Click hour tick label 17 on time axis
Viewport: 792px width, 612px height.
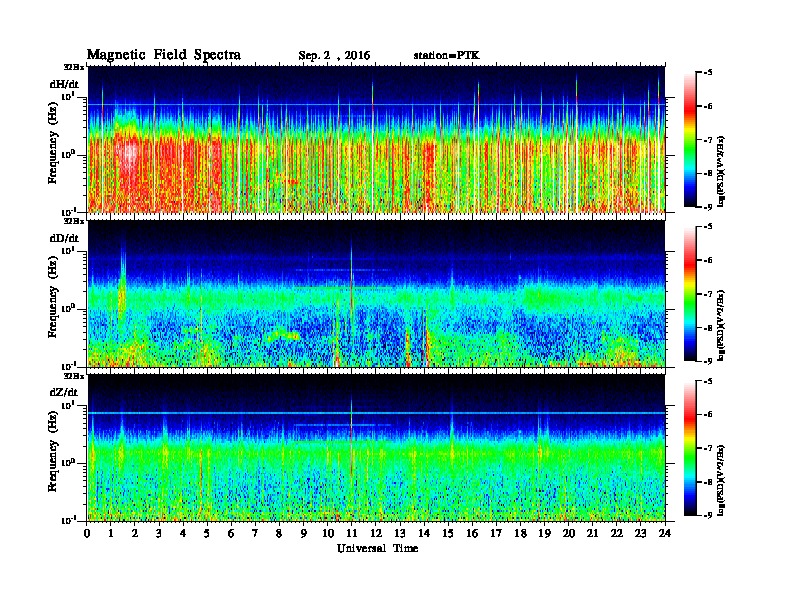(496, 534)
